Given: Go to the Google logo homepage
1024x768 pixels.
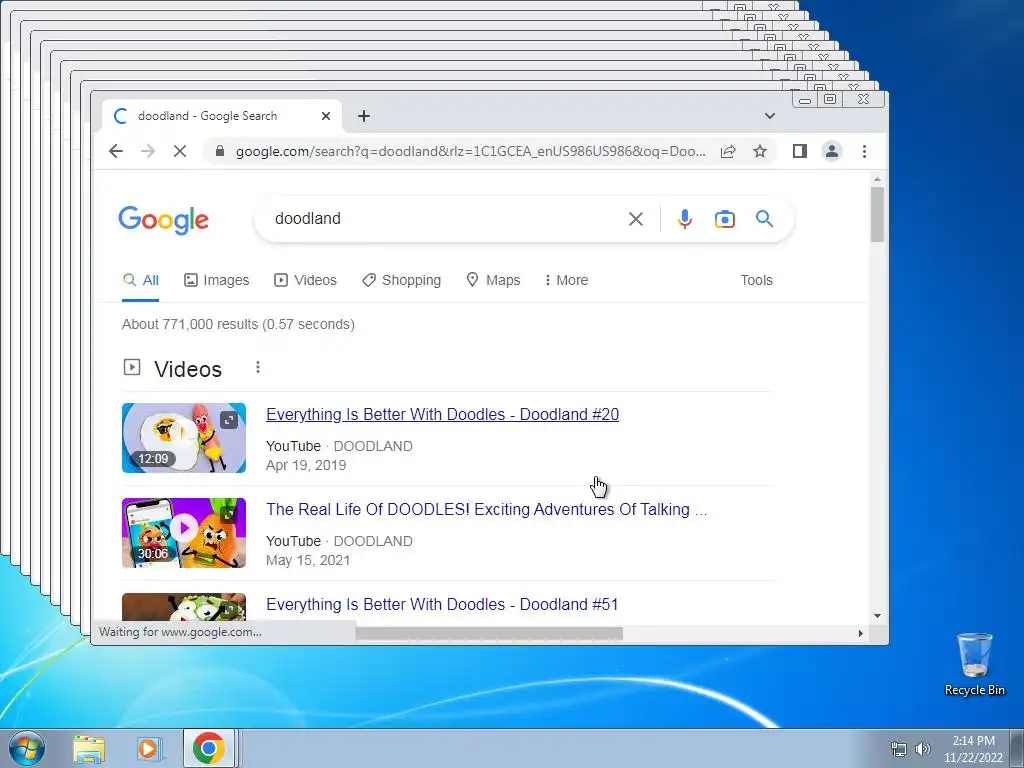Looking at the screenshot, I should click(x=163, y=220).
